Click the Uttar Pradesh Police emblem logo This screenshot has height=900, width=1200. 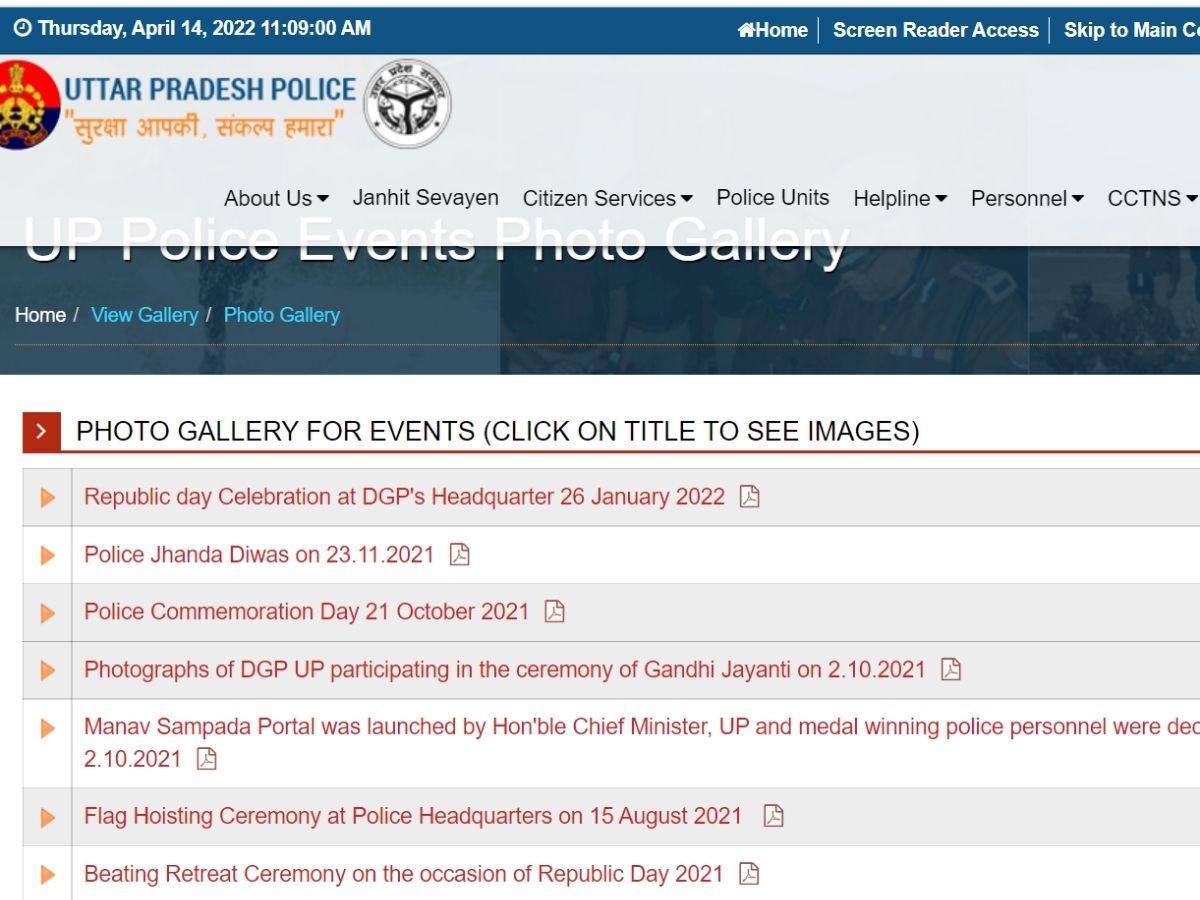(x=28, y=105)
